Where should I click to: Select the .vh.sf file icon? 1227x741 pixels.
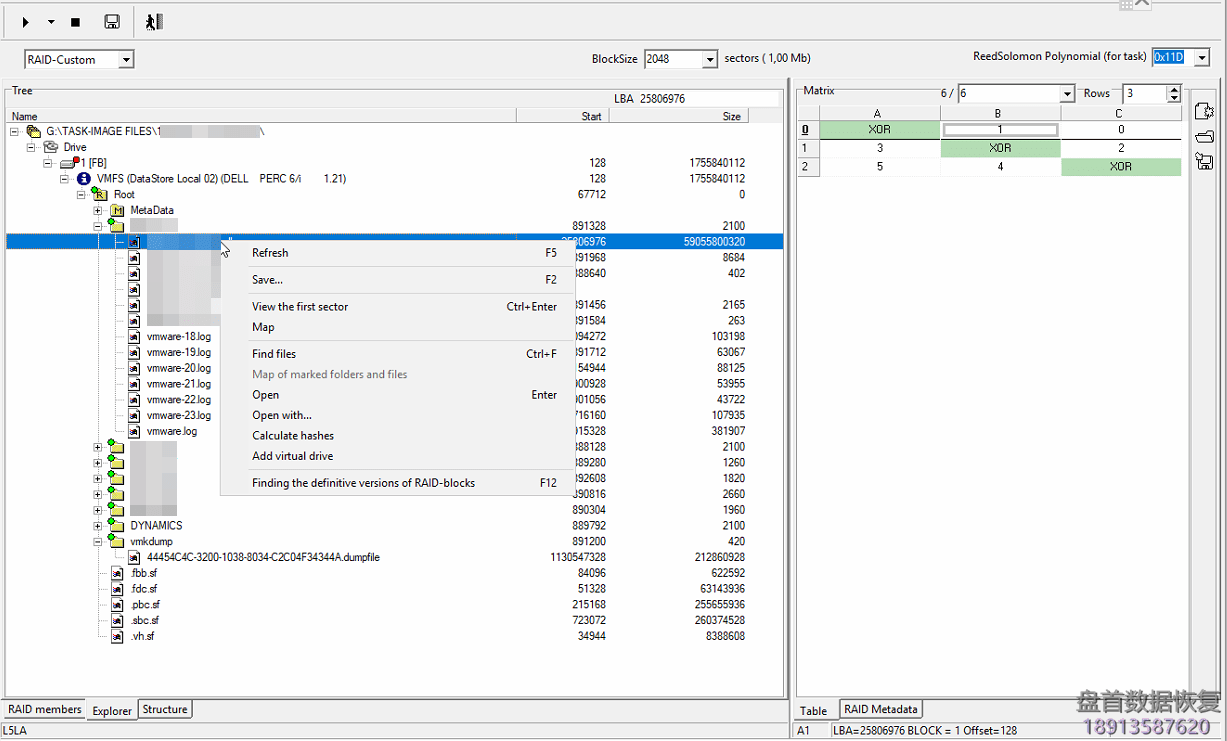117,636
